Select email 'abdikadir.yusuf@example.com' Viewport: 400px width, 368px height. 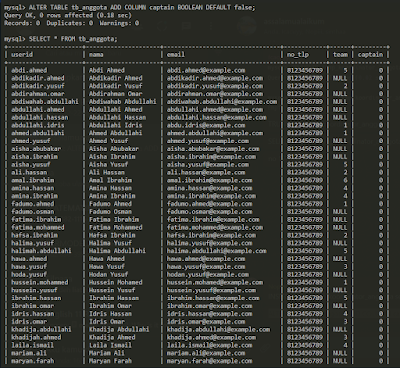[x=215, y=86]
